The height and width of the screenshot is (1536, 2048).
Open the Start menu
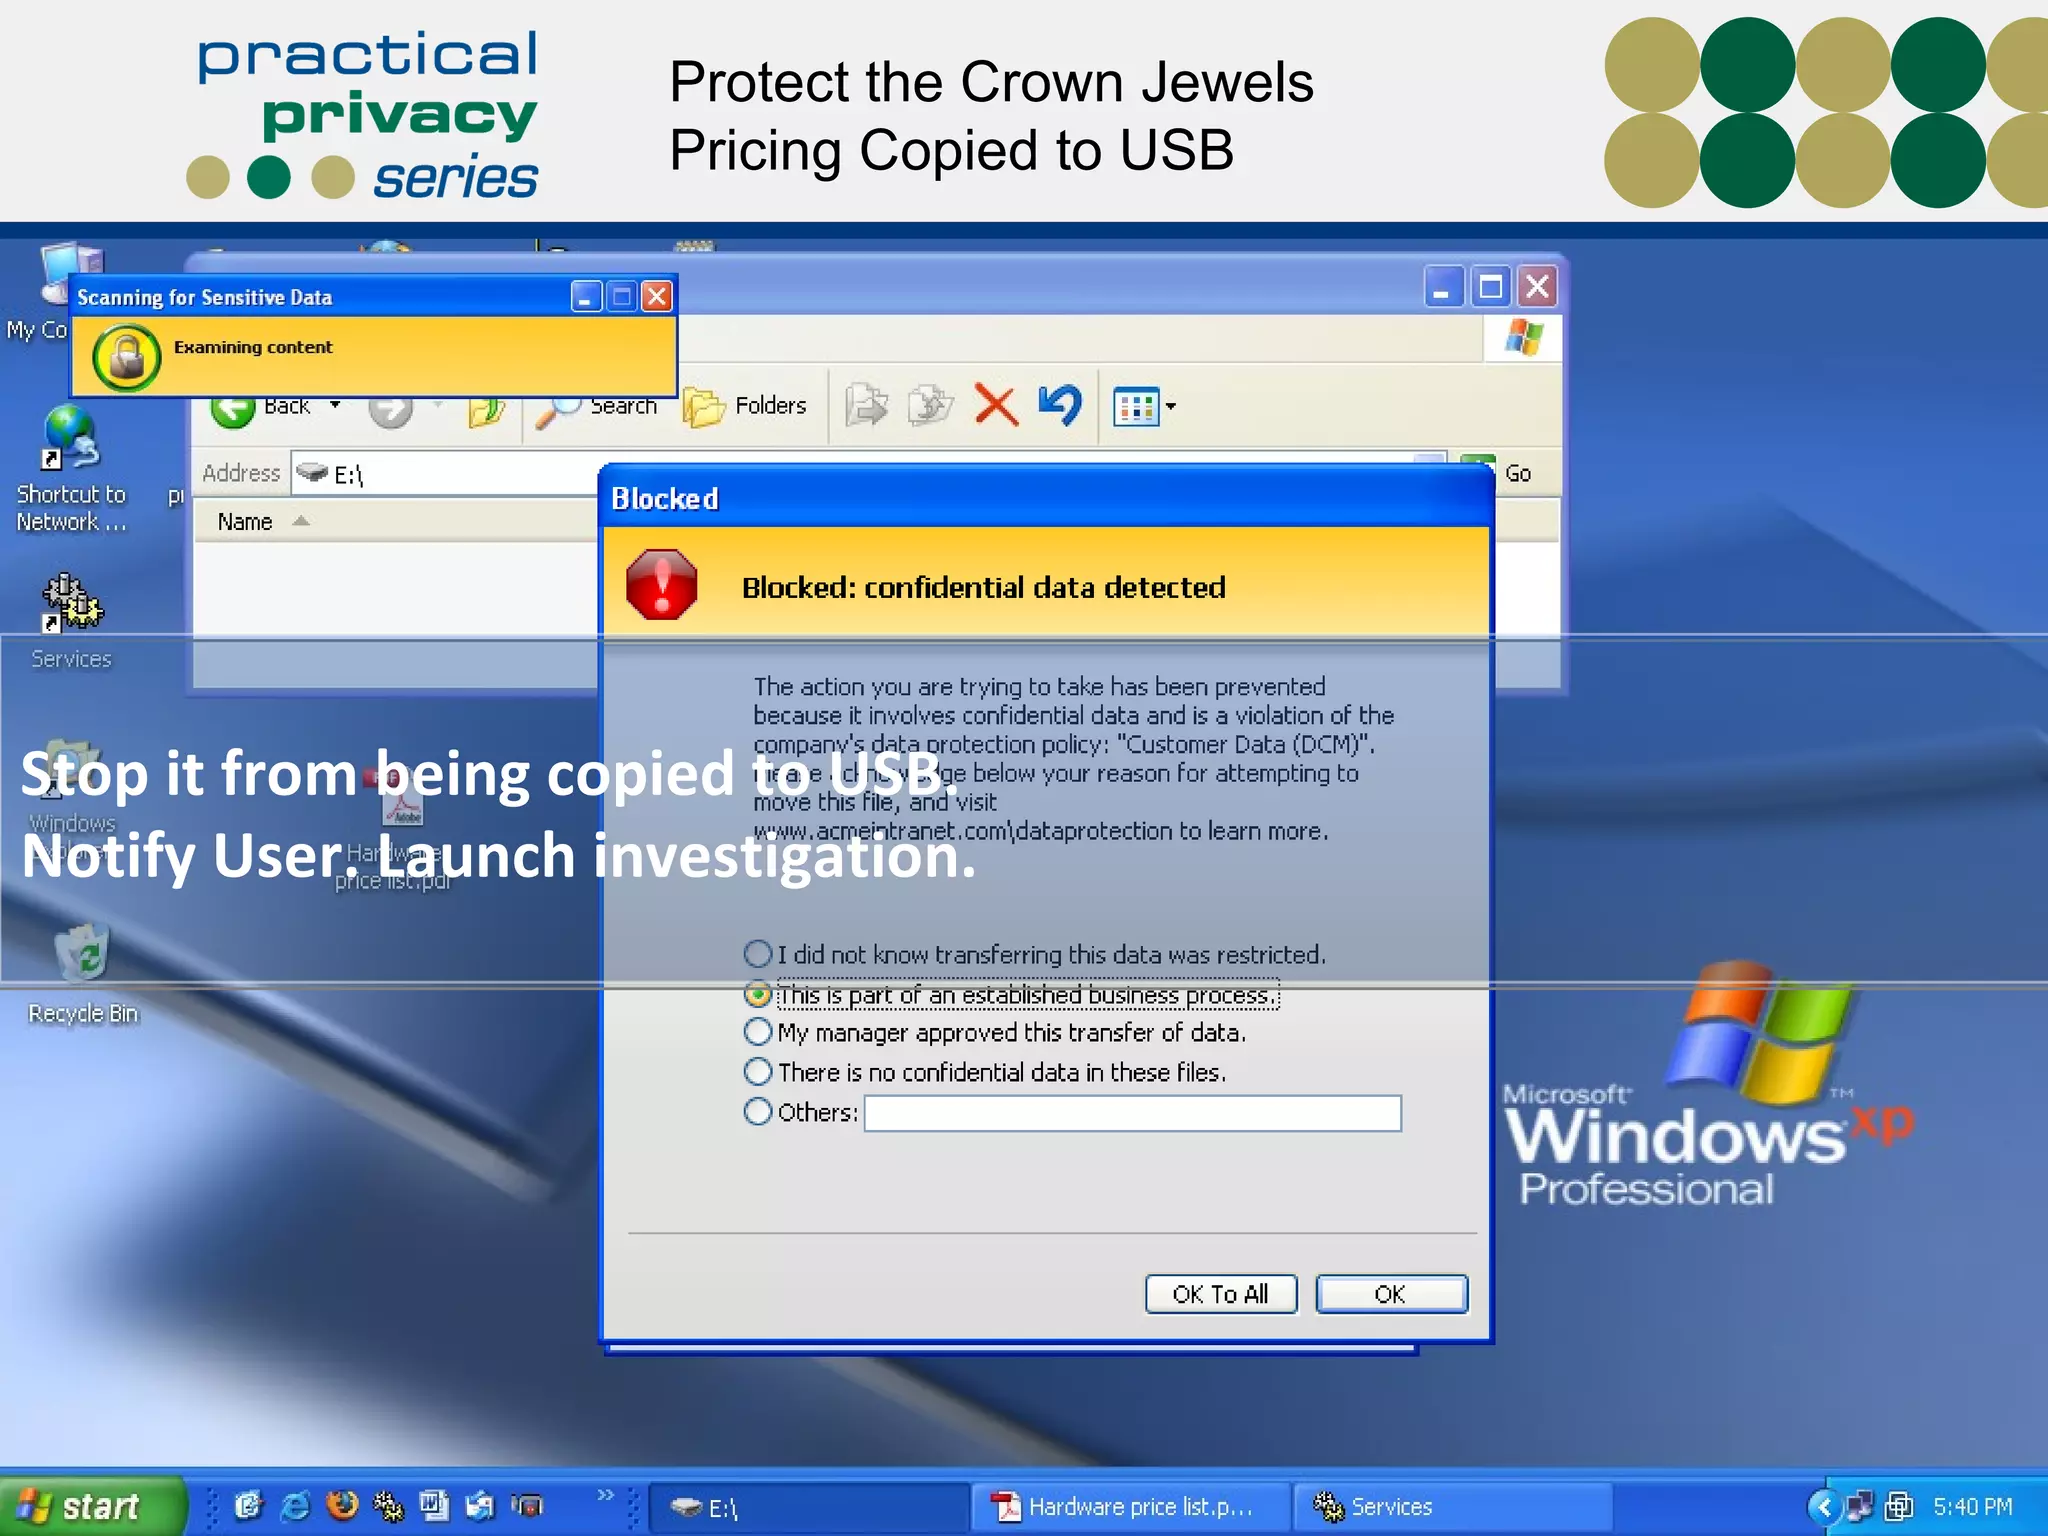(x=93, y=1506)
